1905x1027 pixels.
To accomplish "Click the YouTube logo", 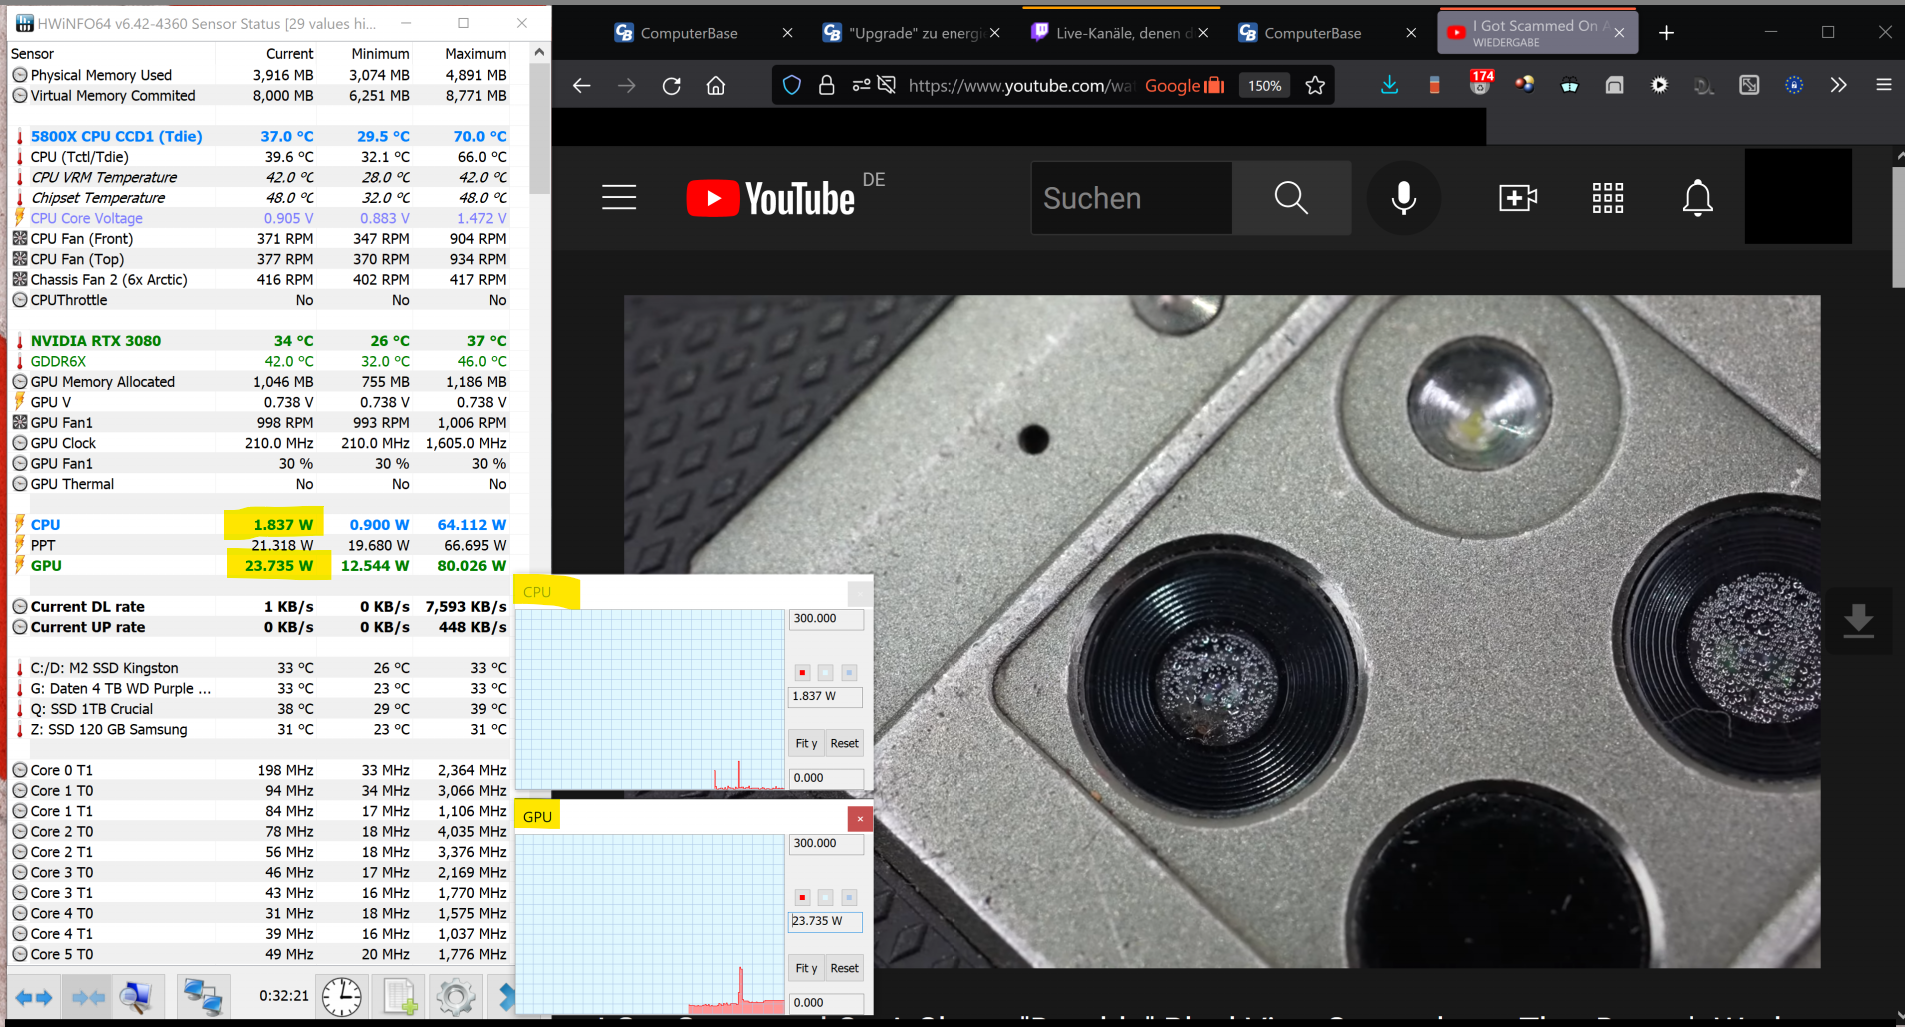I will 771,198.
